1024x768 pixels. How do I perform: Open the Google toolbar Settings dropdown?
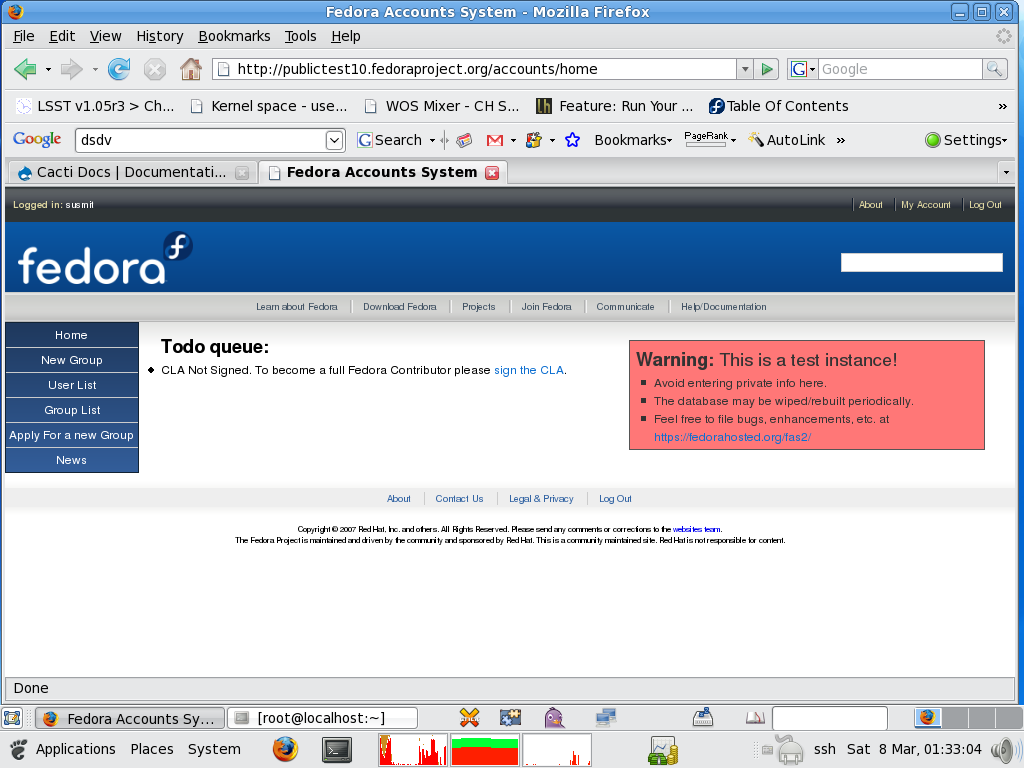[966, 140]
